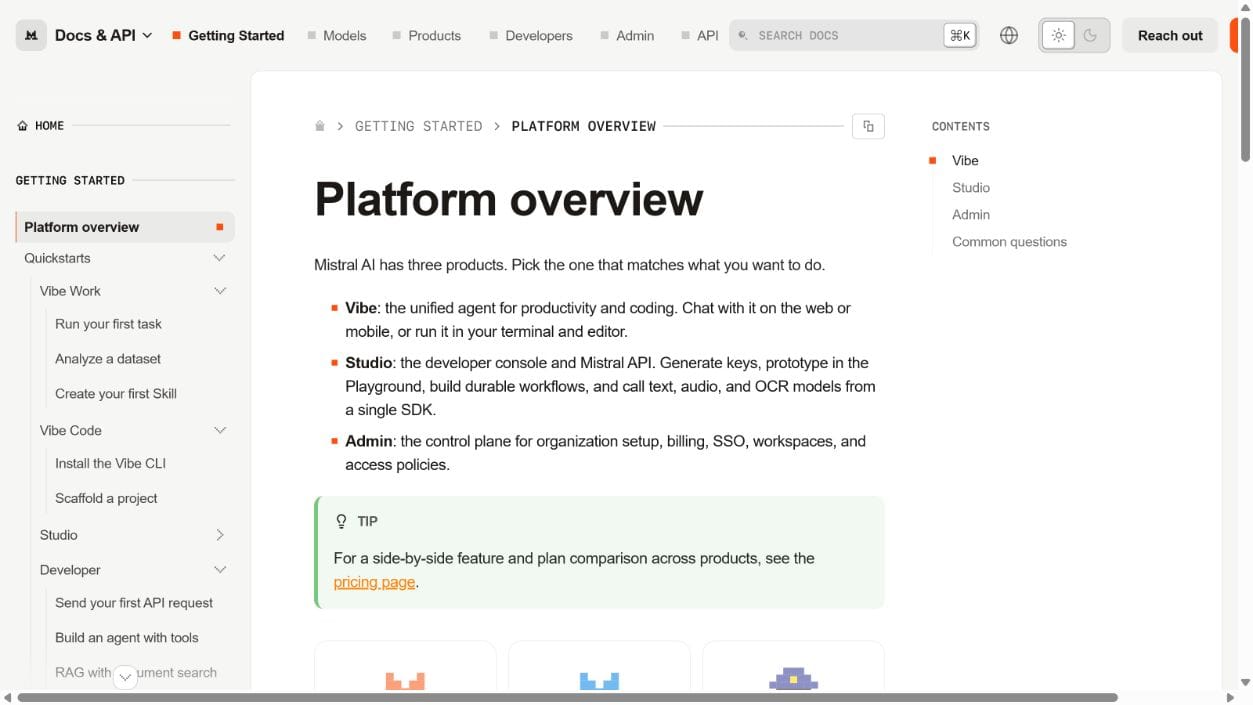Focus the Search Docs field

click(x=853, y=35)
